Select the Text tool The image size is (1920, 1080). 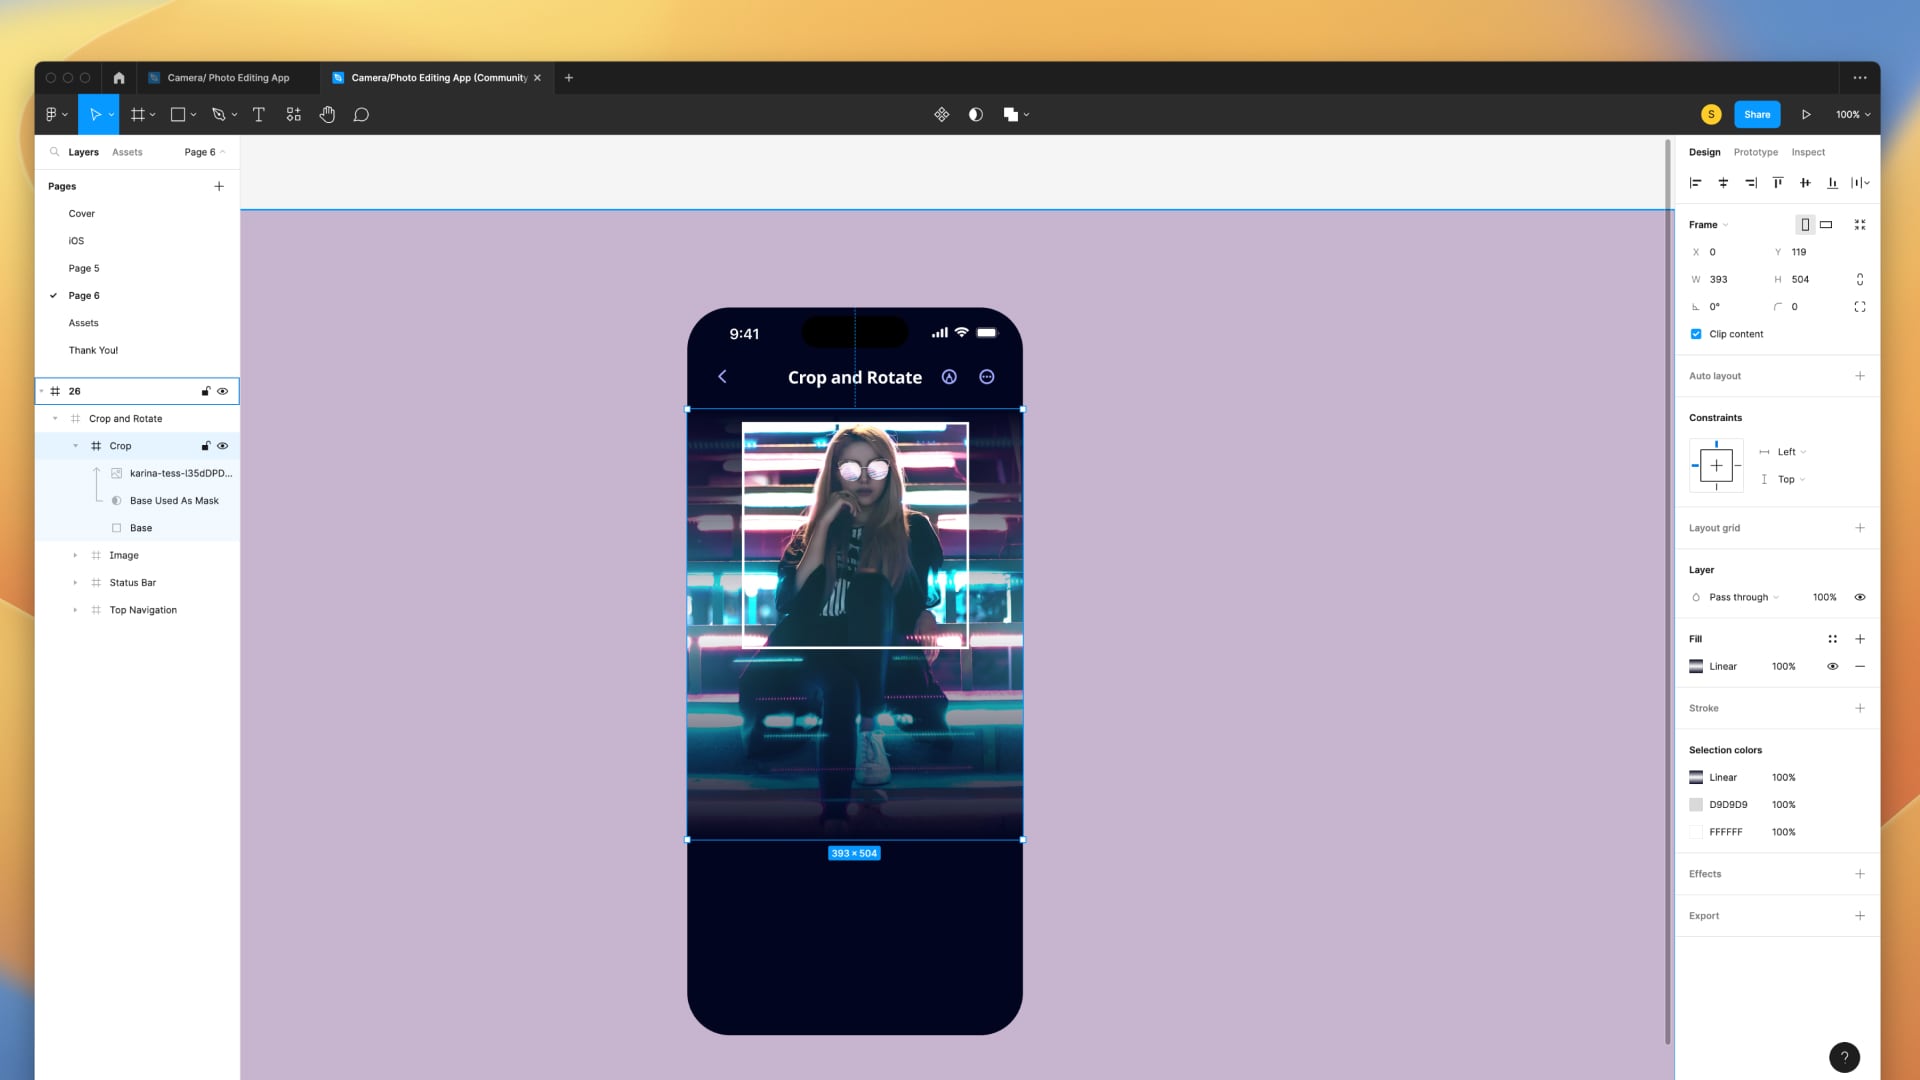(x=259, y=114)
